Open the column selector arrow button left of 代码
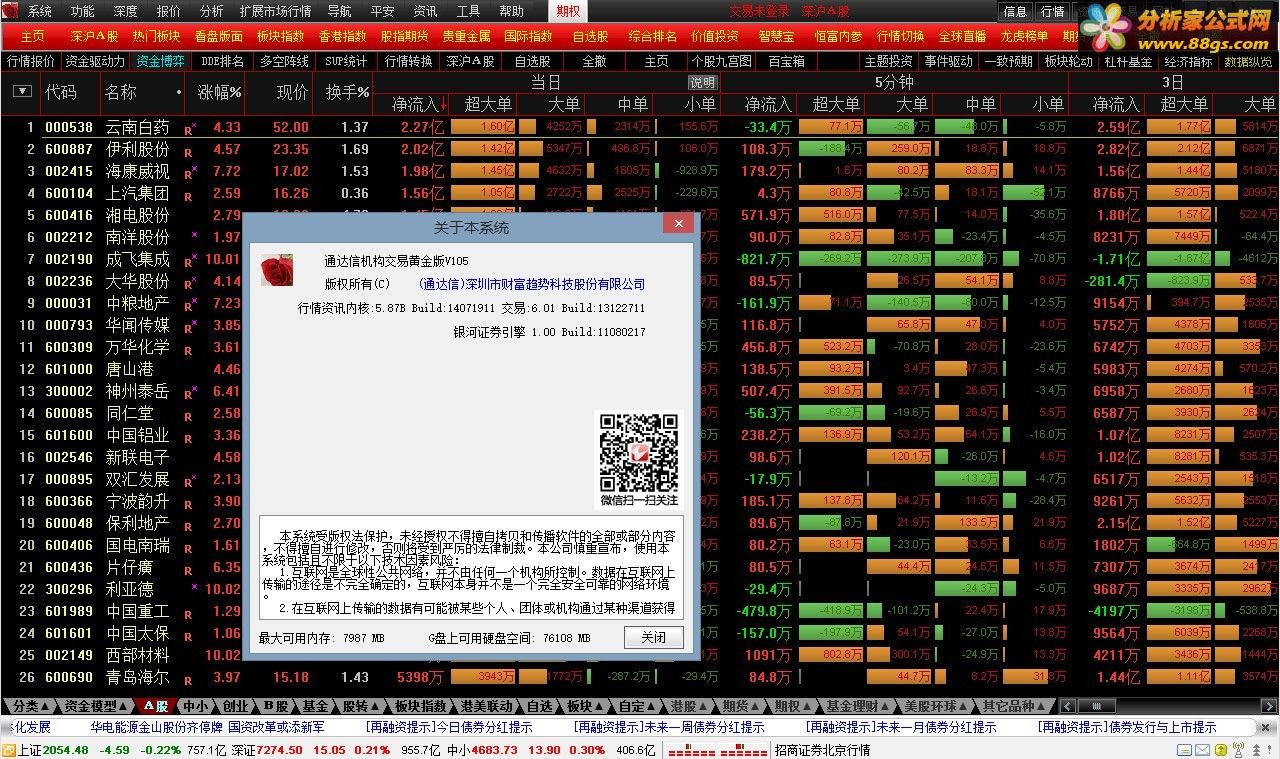1280x759 pixels. 21,91
